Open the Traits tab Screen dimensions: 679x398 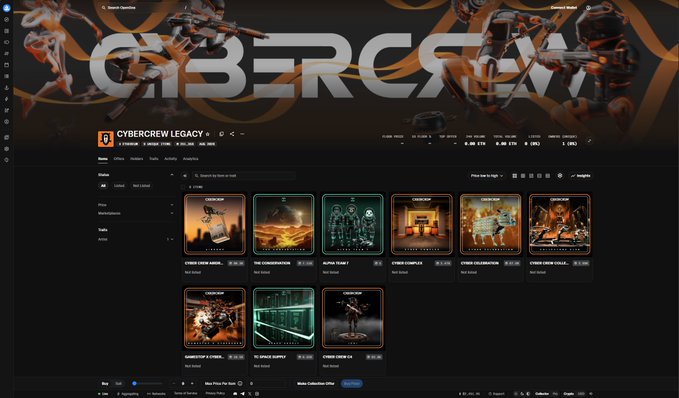tap(154, 159)
